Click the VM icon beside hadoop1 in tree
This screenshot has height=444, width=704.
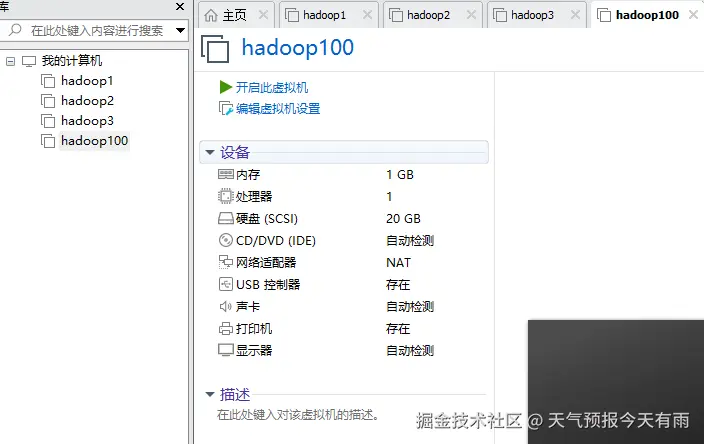48,81
